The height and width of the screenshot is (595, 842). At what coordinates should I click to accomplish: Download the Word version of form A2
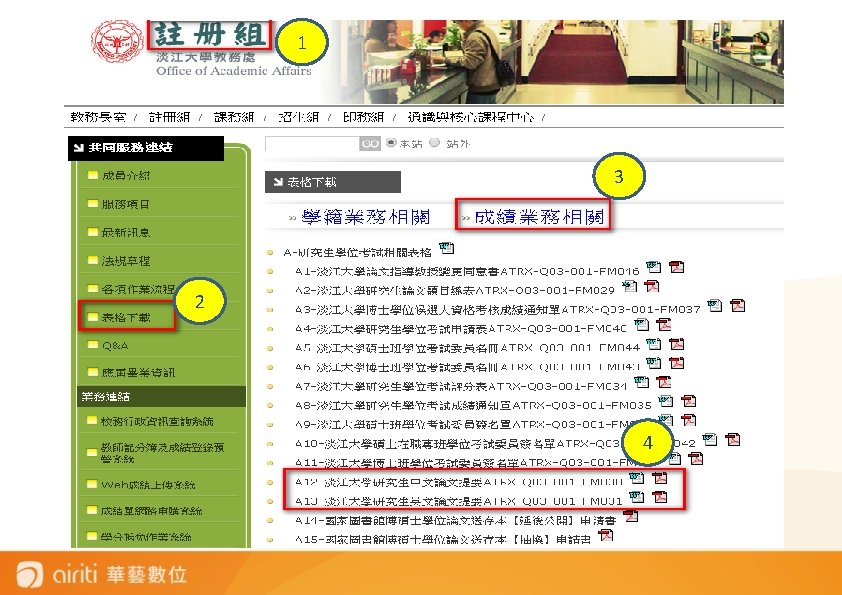point(629,286)
